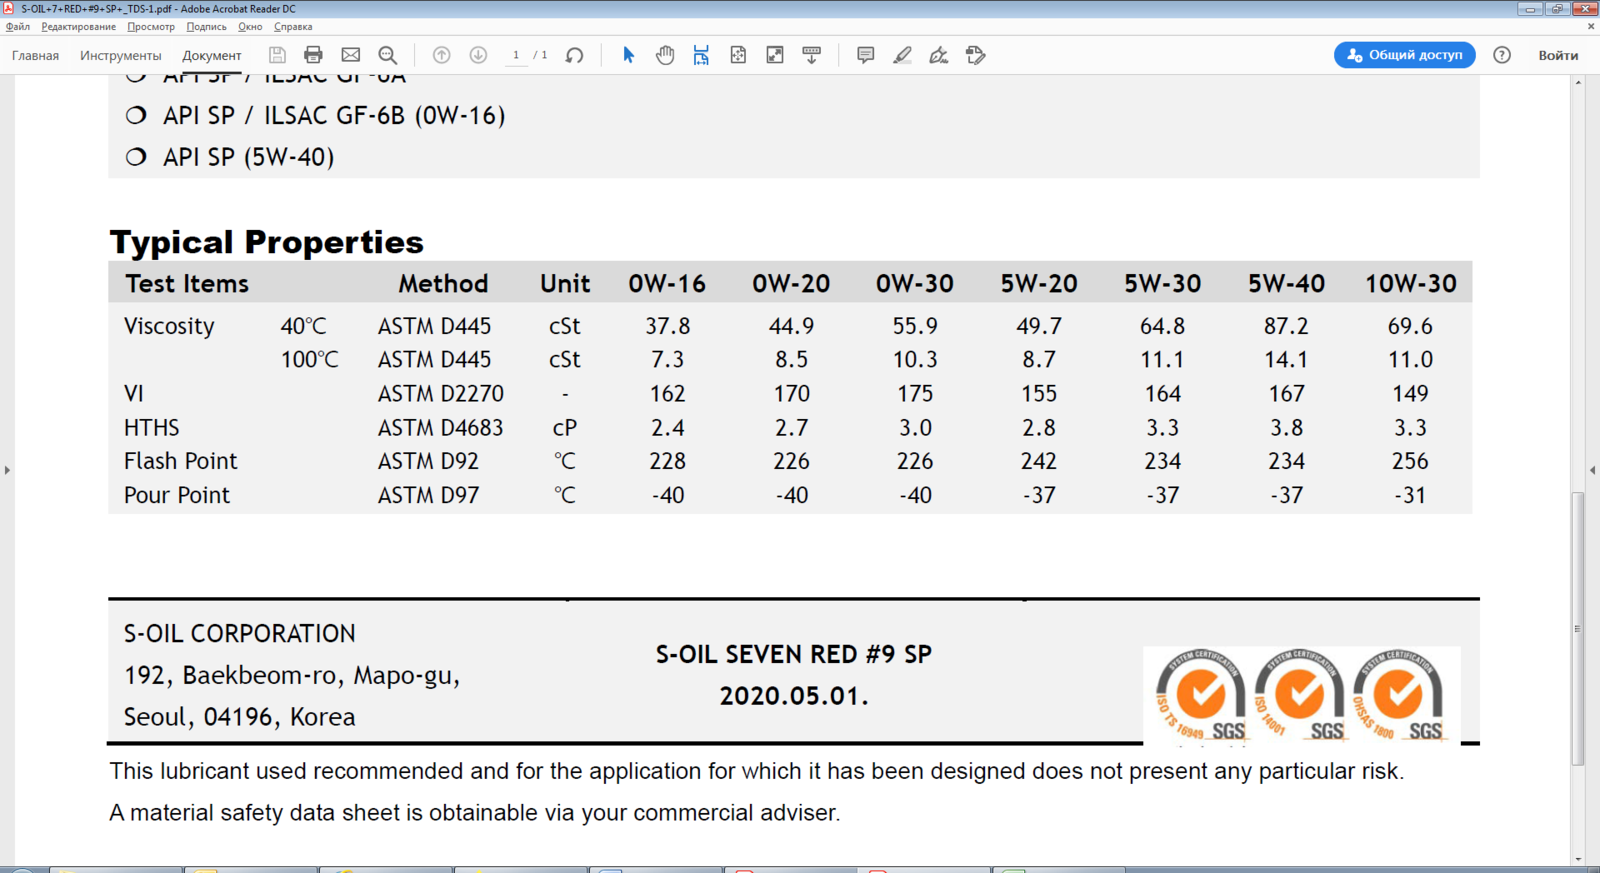The image size is (1600, 873).
Task: Choose the highlight text marker tool
Action: [902, 55]
